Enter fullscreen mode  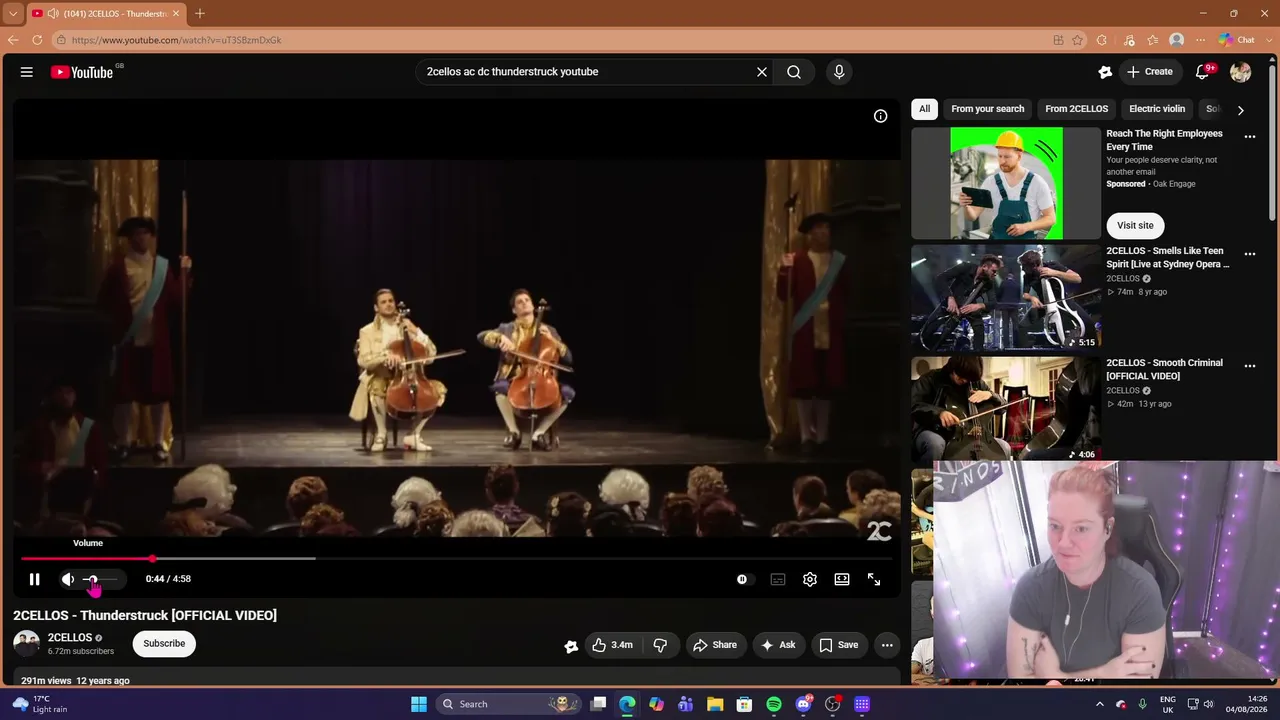(x=874, y=579)
